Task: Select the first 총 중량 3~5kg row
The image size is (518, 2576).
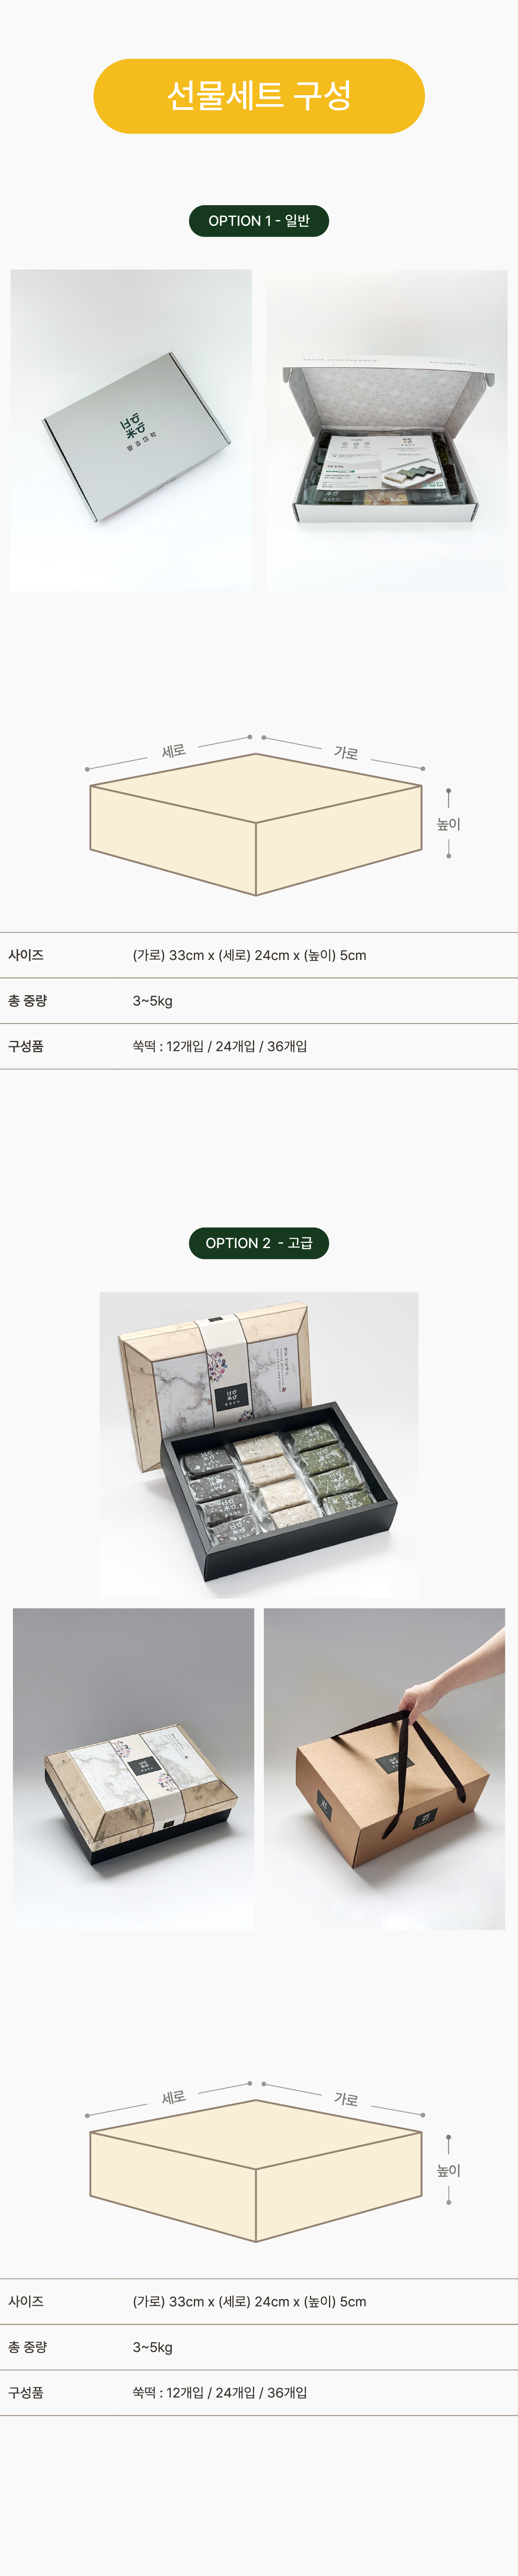Action: coord(259,1001)
